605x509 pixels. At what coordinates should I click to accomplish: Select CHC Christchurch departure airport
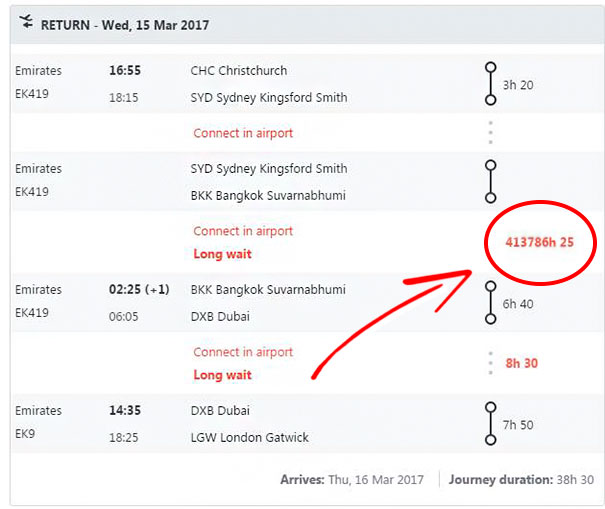coord(239,71)
